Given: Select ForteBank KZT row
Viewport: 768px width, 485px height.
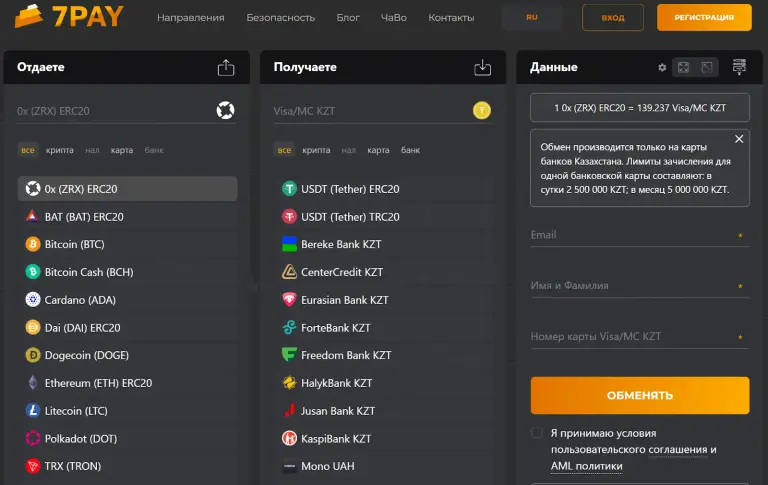Looking at the screenshot, I should pos(383,327).
